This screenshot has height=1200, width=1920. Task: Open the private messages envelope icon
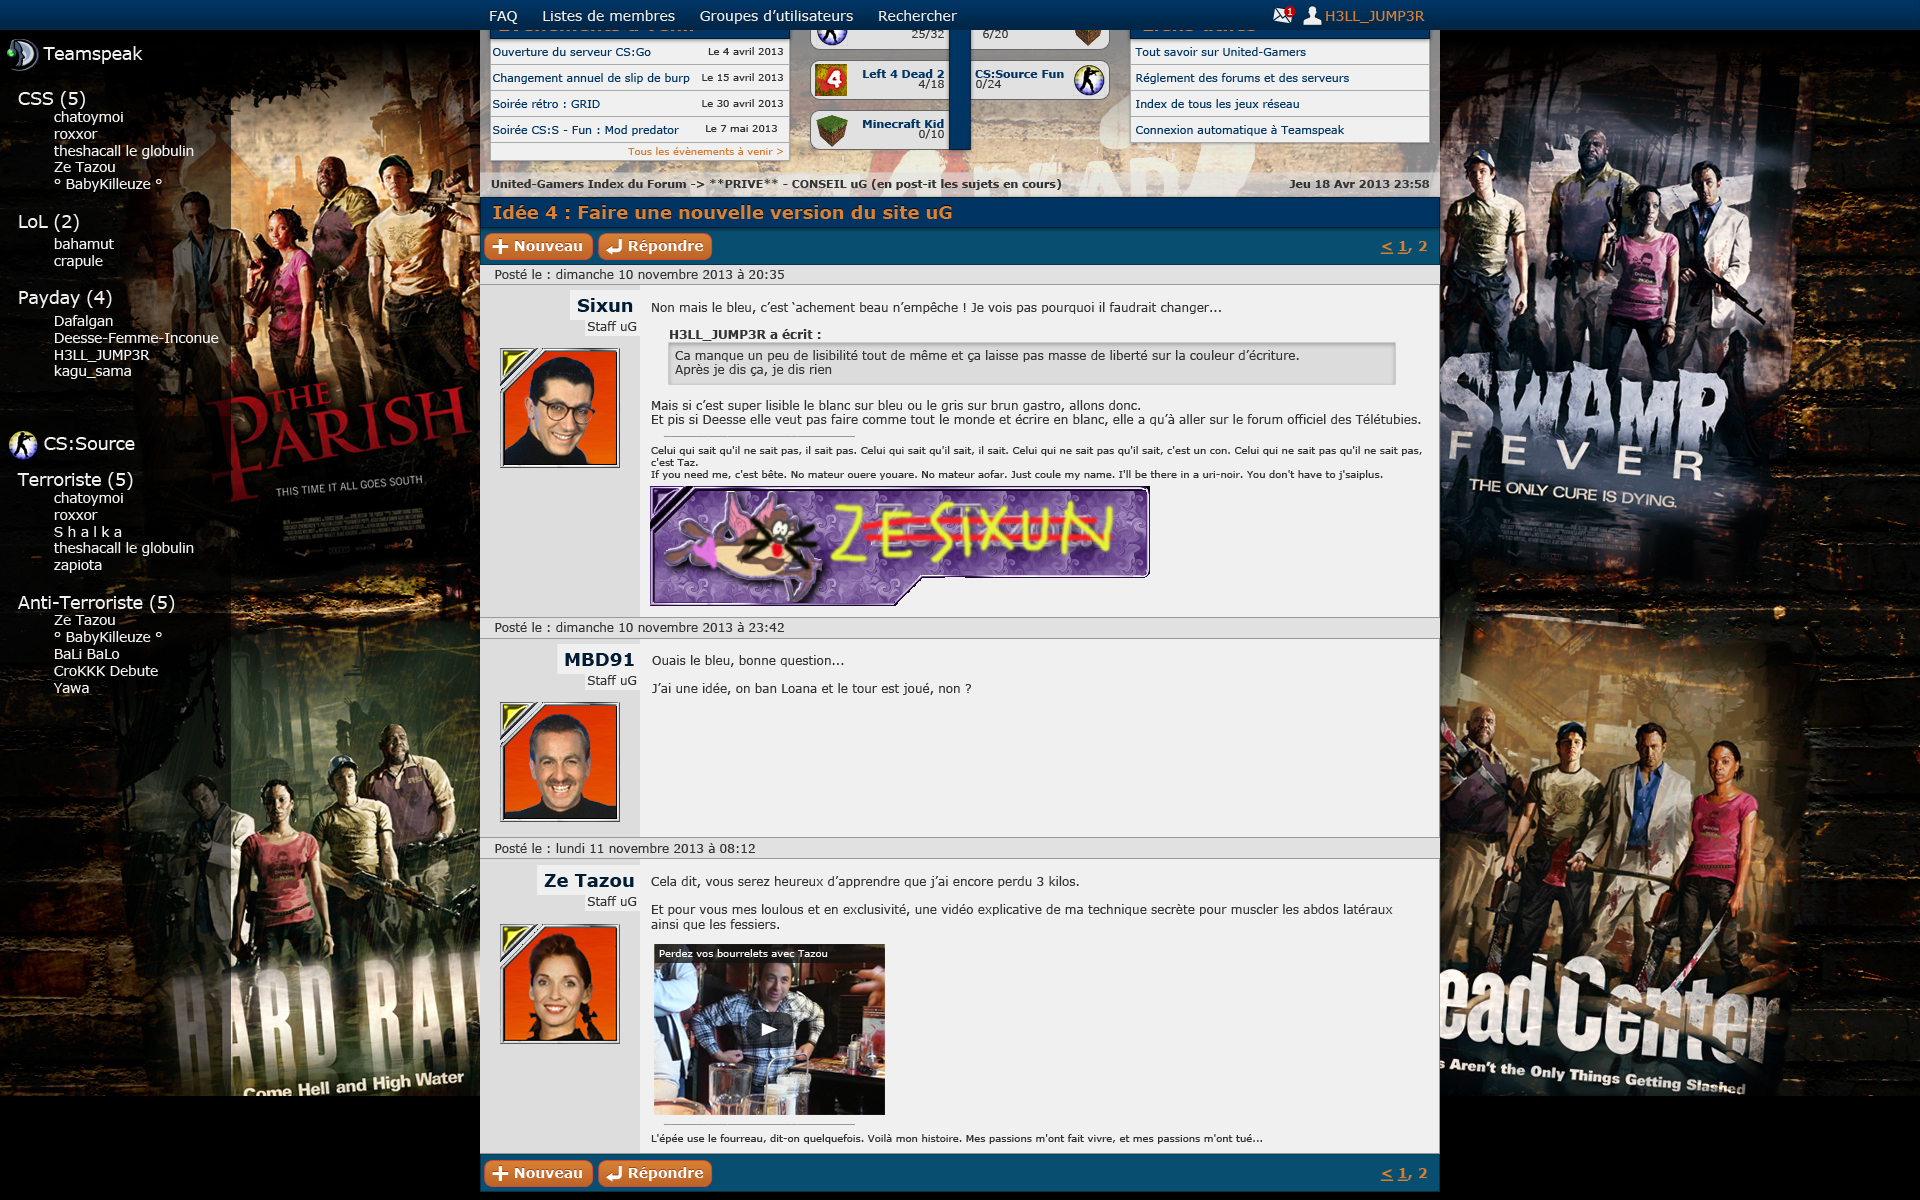(x=1283, y=15)
